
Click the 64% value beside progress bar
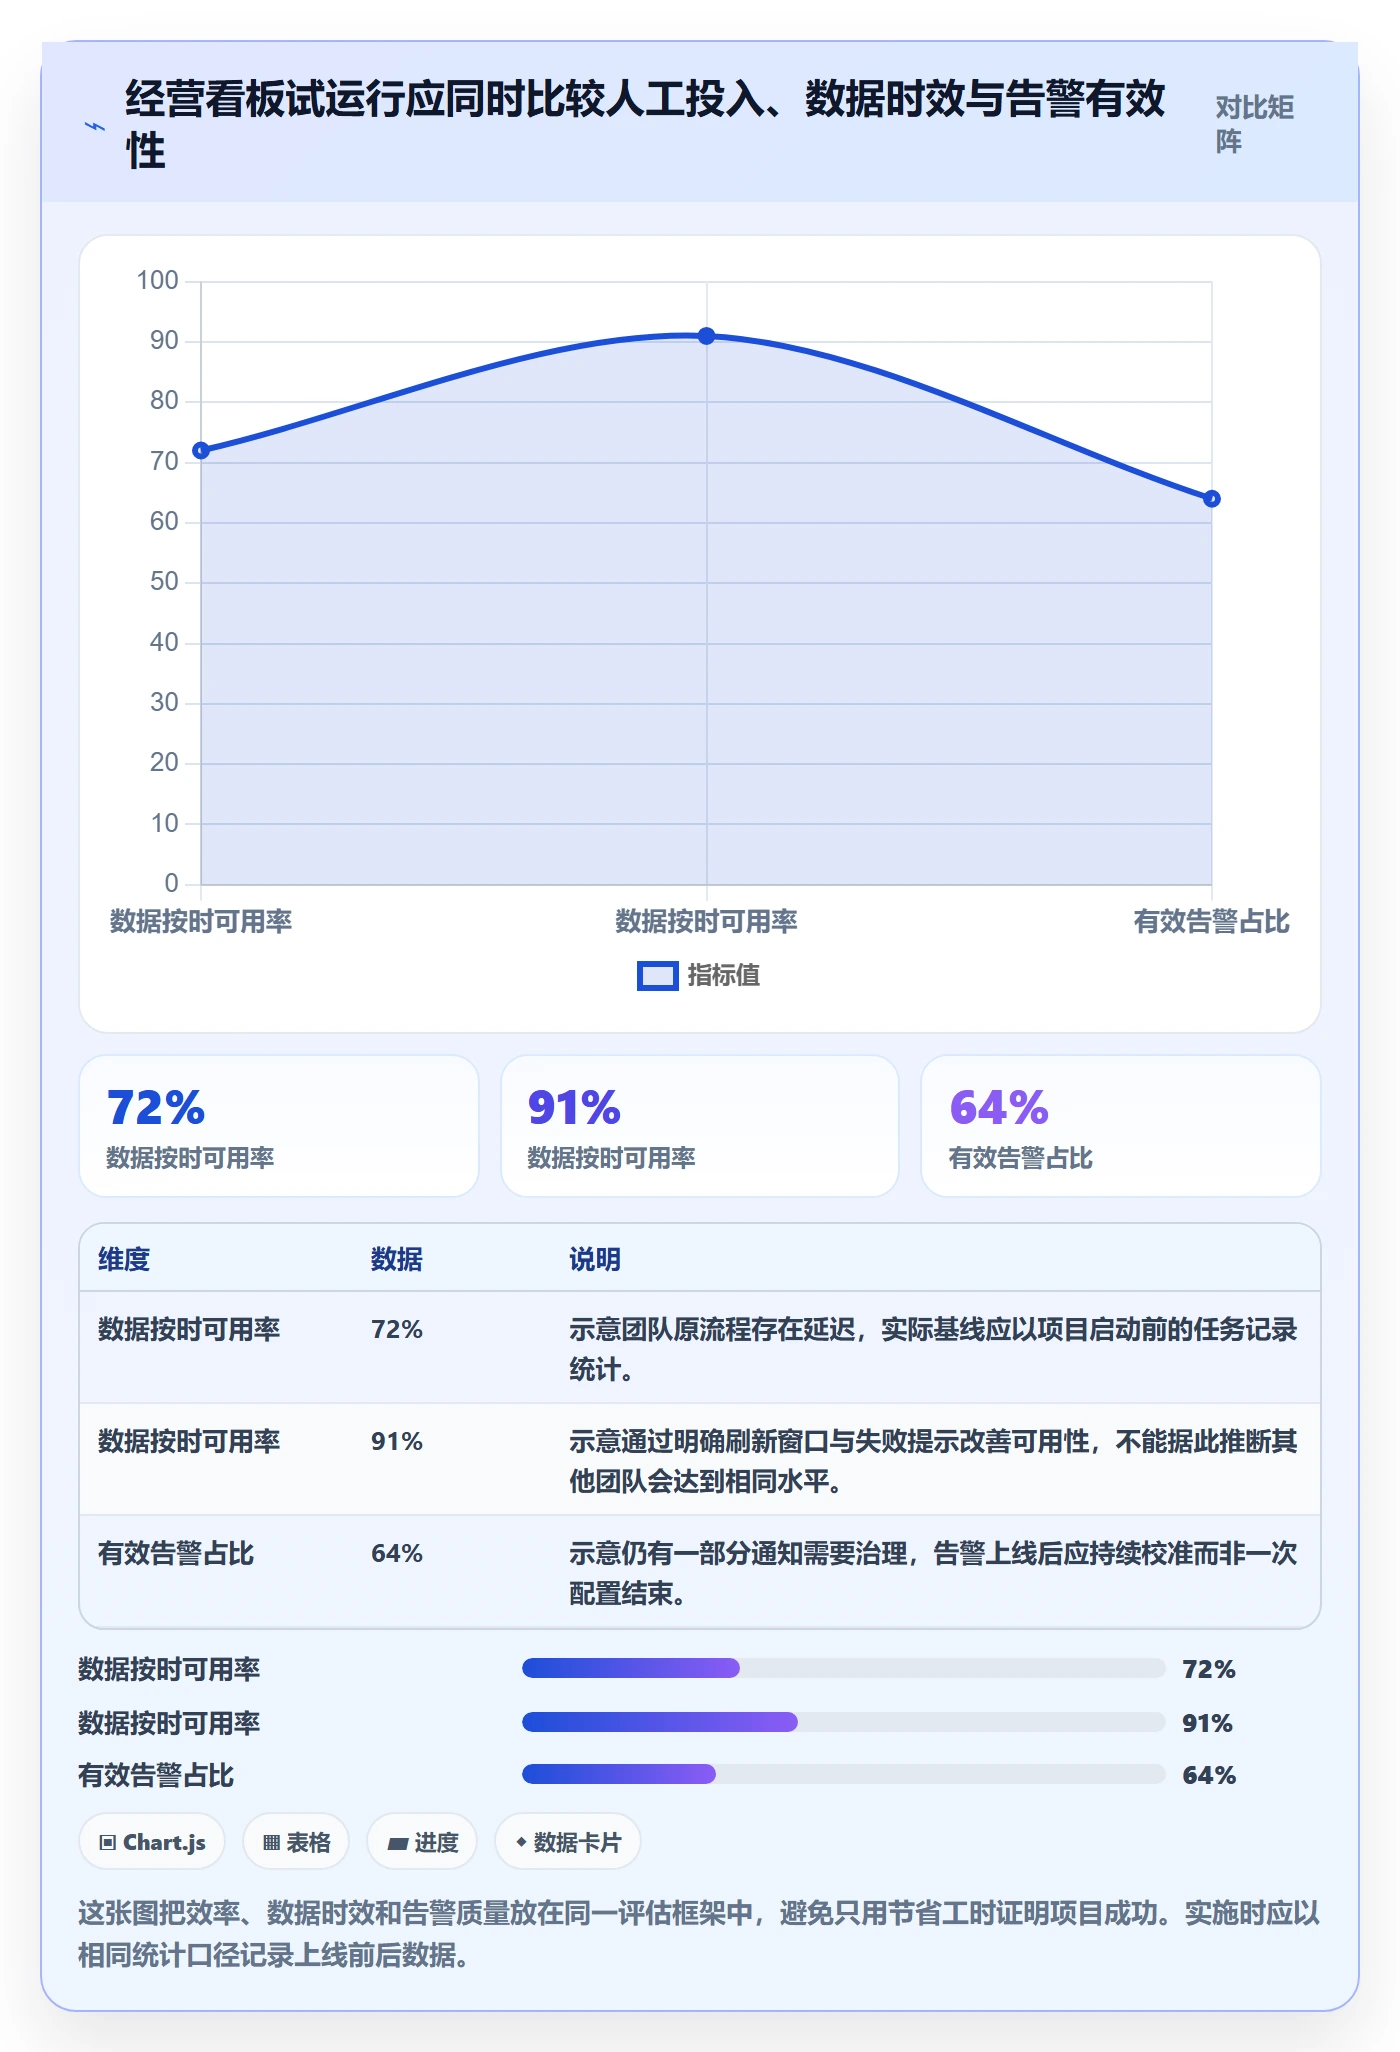(1209, 1775)
